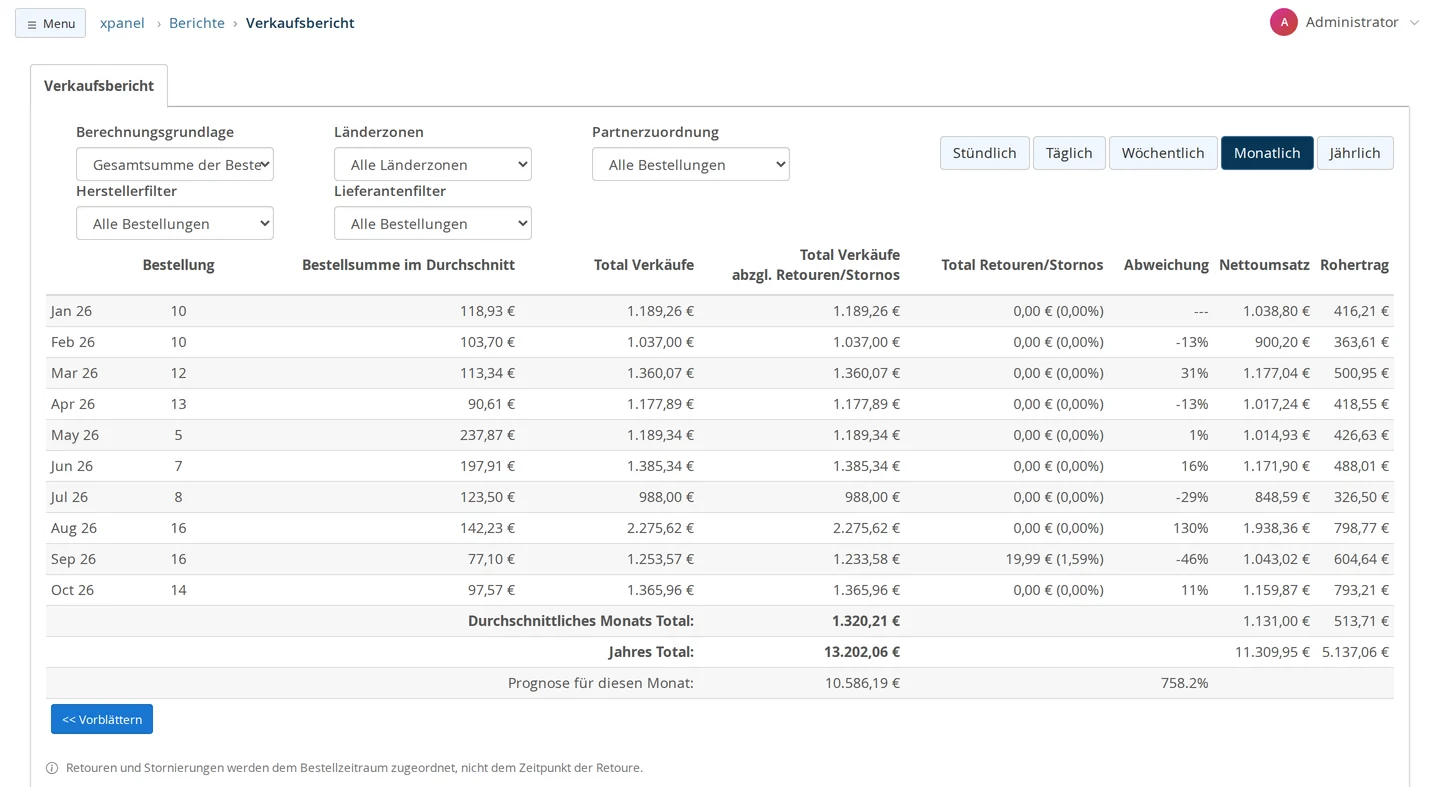Click the Administrator avatar icon
Viewport: 1432px width, 787px height.
coord(1284,22)
